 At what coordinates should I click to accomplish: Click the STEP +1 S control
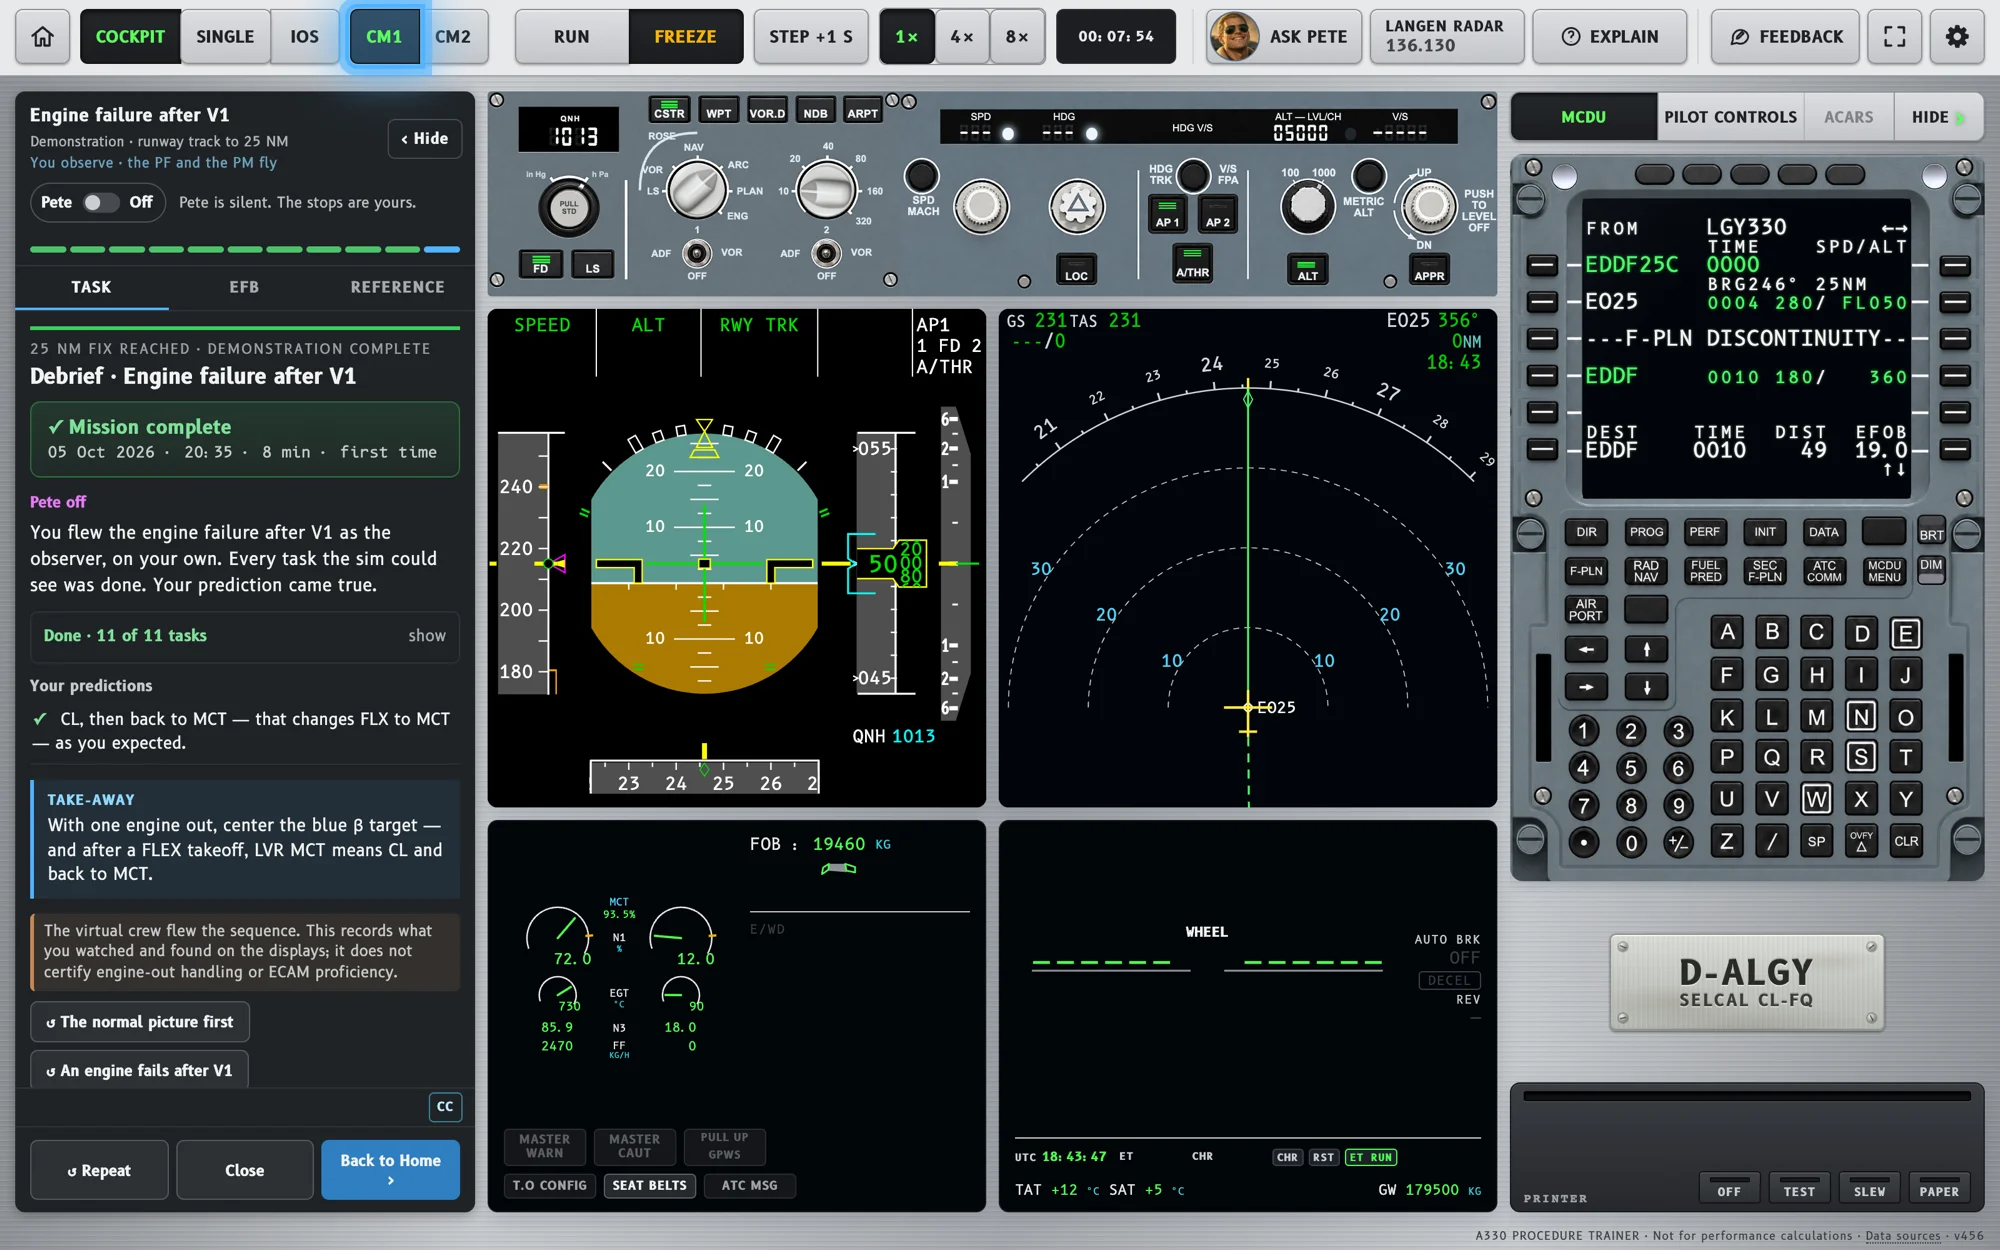pos(811,37)
